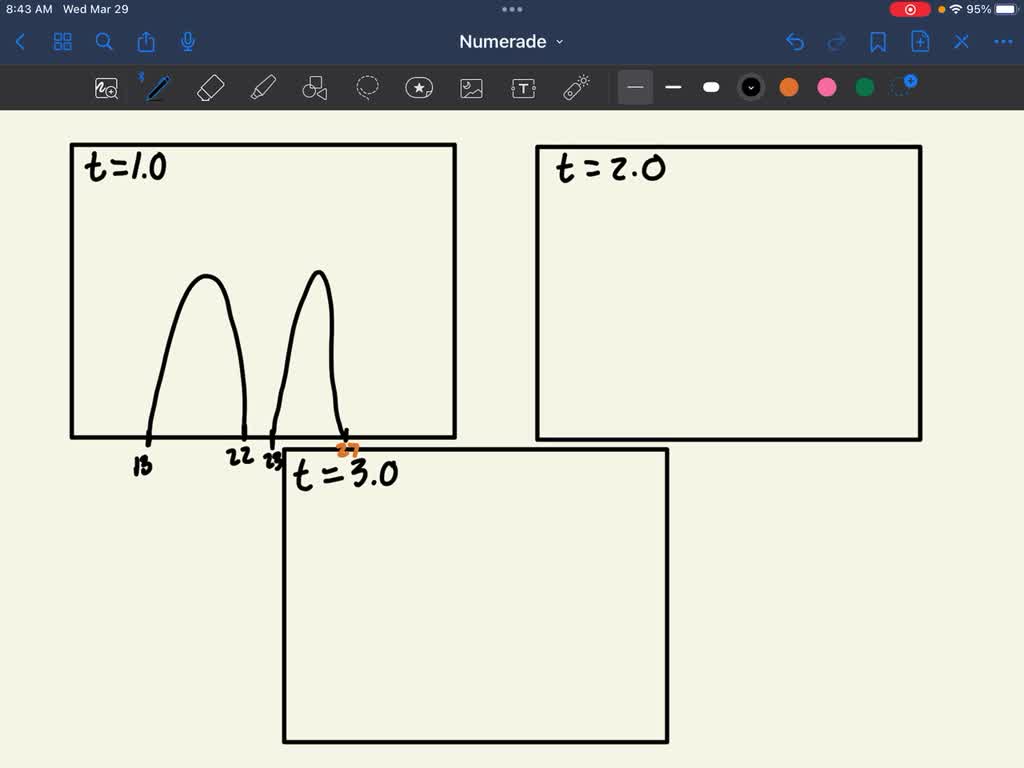Pick the highlighter tool

[x=262, y=88]
